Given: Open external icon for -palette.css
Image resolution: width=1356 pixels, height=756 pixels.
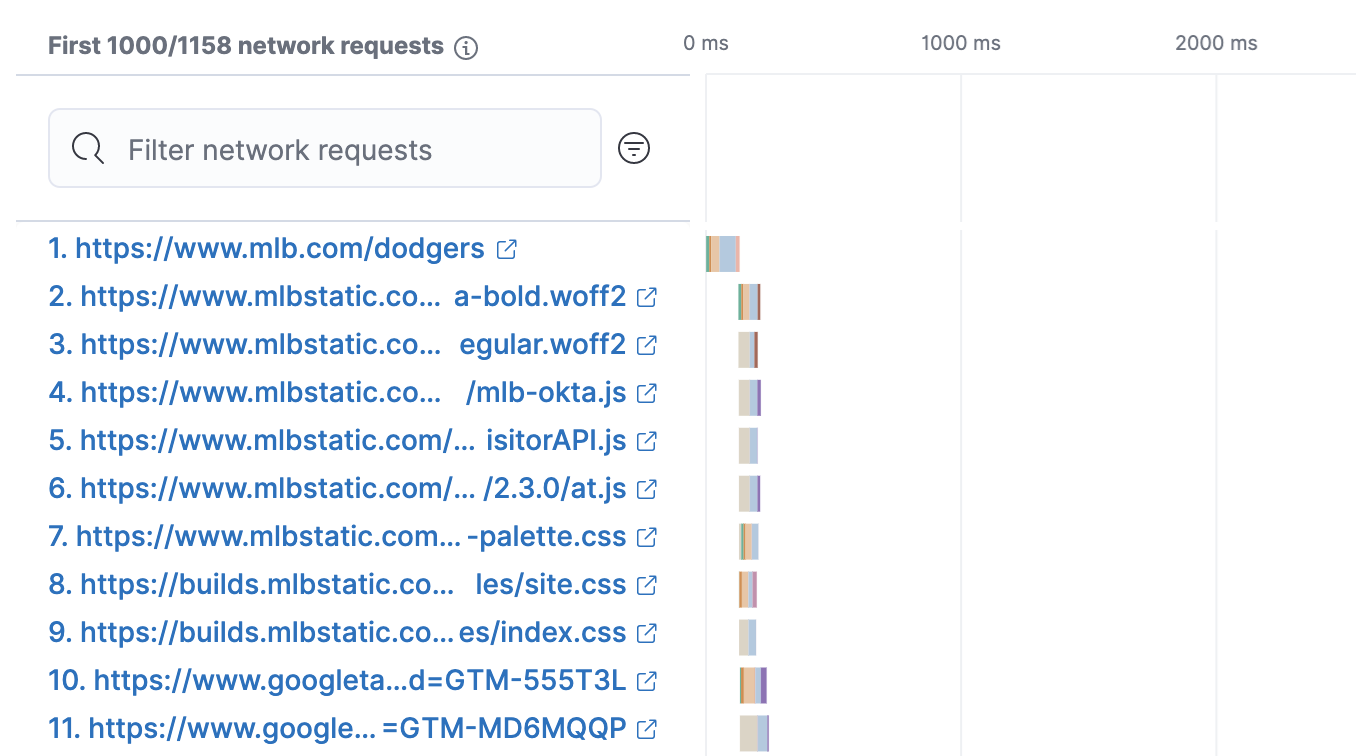Looking at the screenshot, I should coord(647,537).
